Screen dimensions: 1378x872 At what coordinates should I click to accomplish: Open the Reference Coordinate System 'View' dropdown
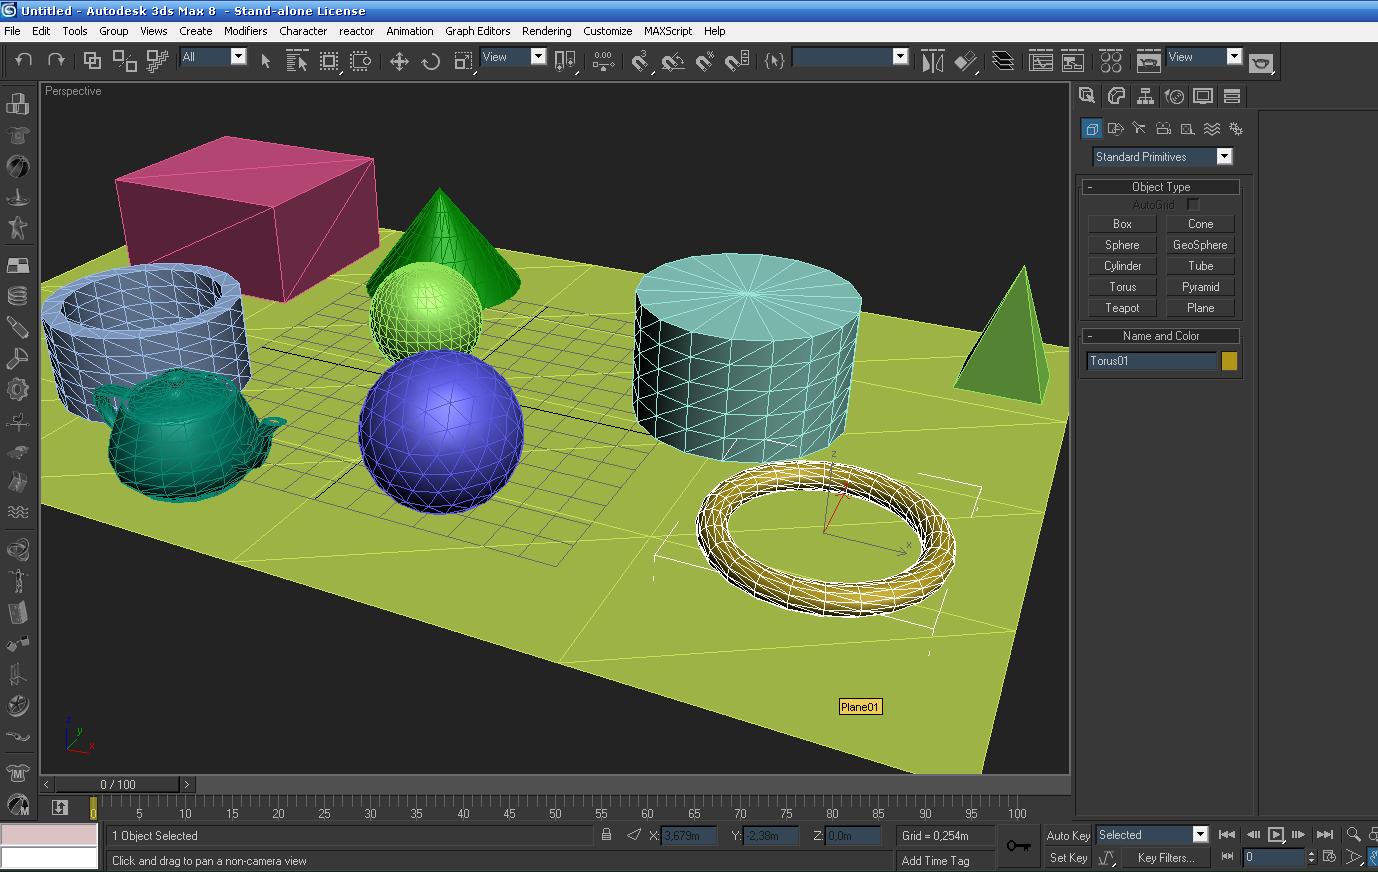point(513,57)
